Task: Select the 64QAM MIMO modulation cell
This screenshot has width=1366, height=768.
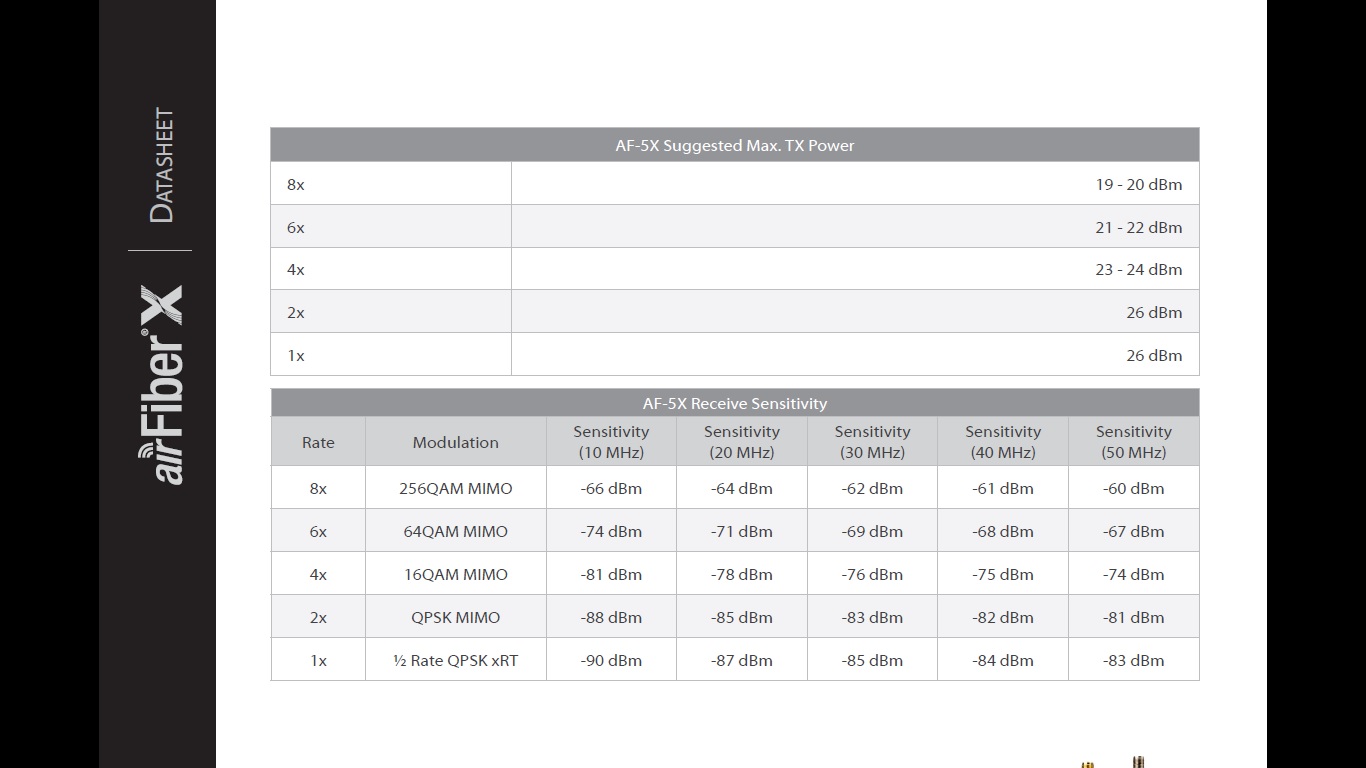Action: click(455, 532)
